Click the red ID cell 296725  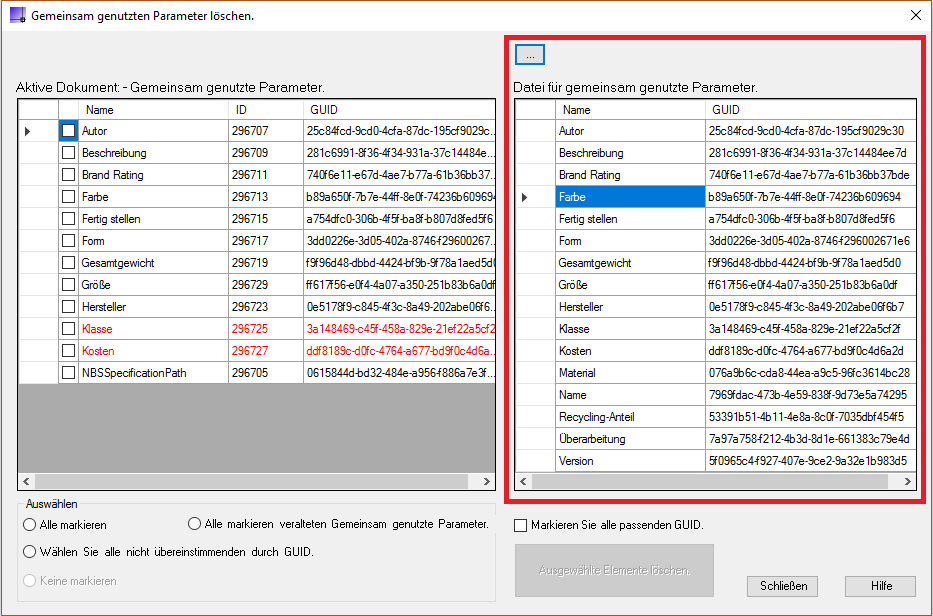266,329
